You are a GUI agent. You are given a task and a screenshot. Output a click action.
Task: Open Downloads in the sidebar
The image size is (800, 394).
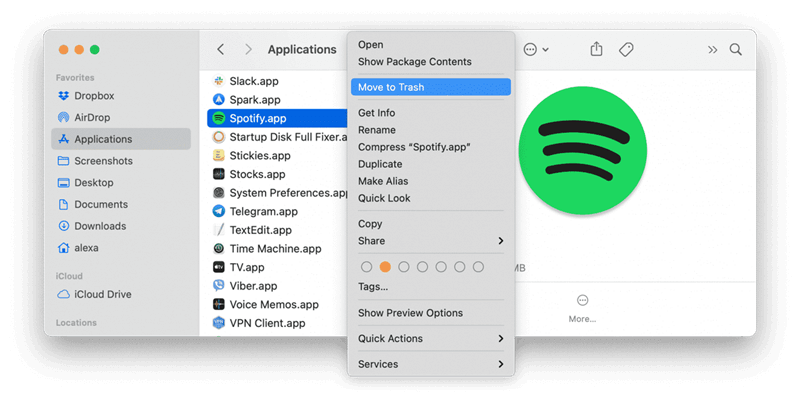pos(91,226)
